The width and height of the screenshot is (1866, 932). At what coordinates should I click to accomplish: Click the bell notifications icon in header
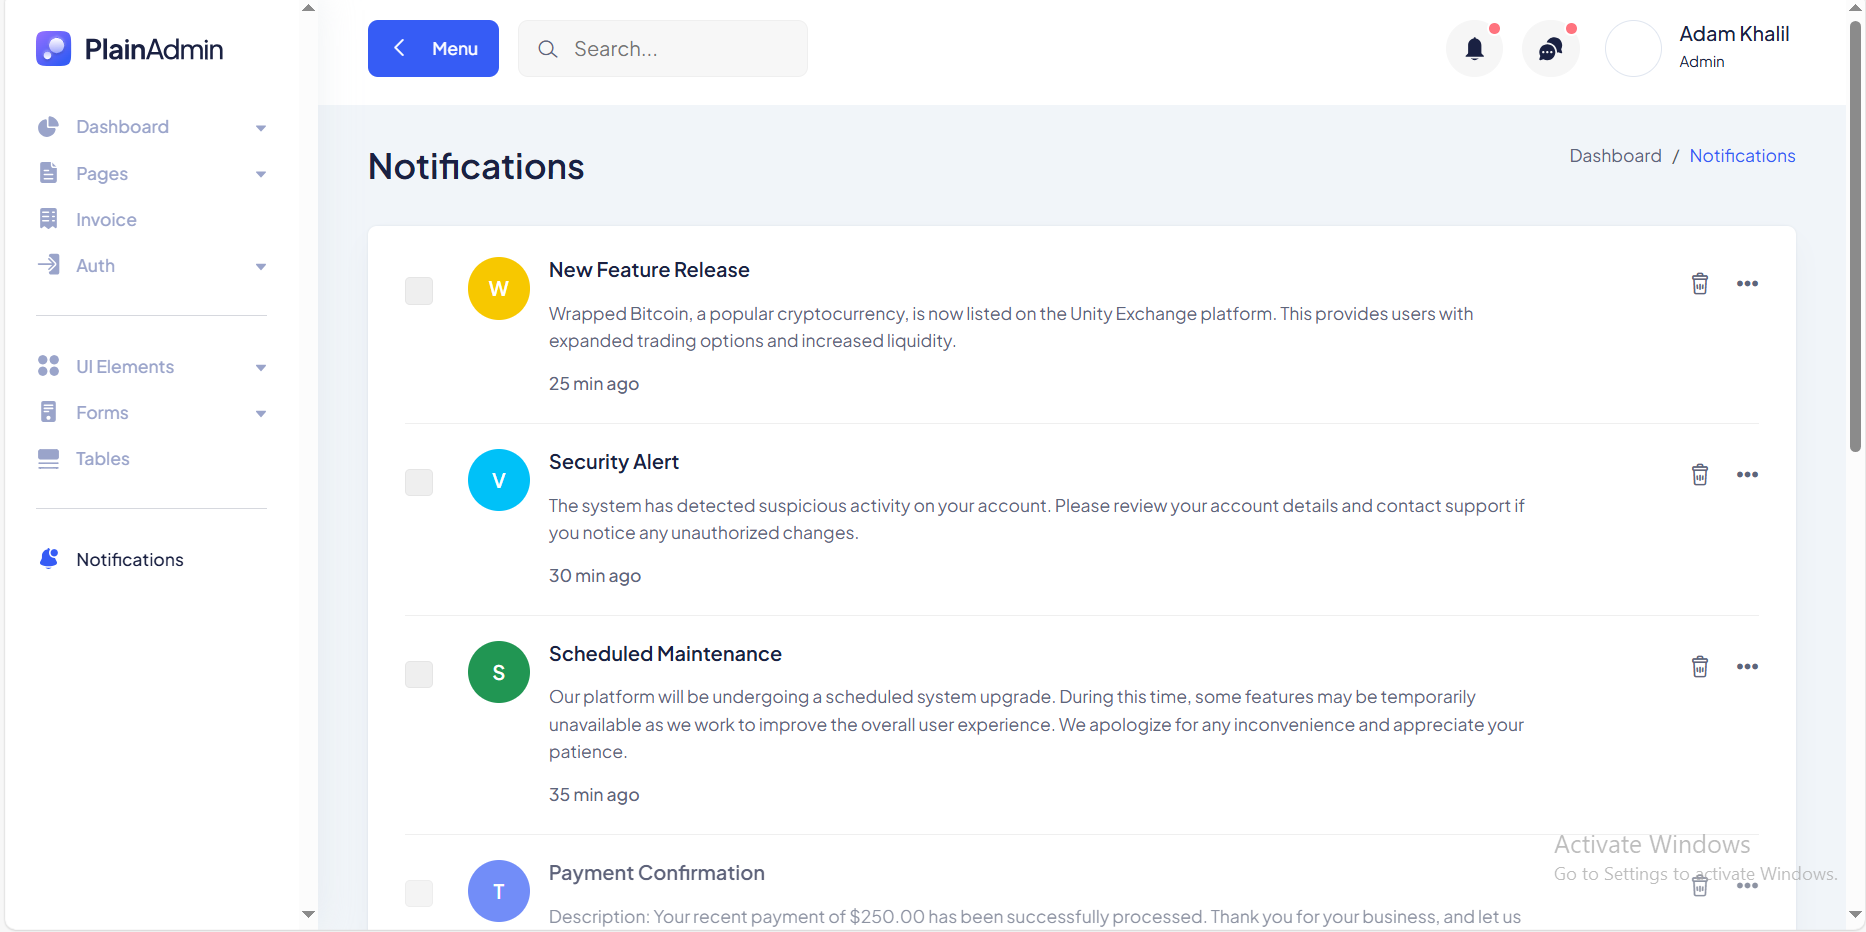[1474, 49]
